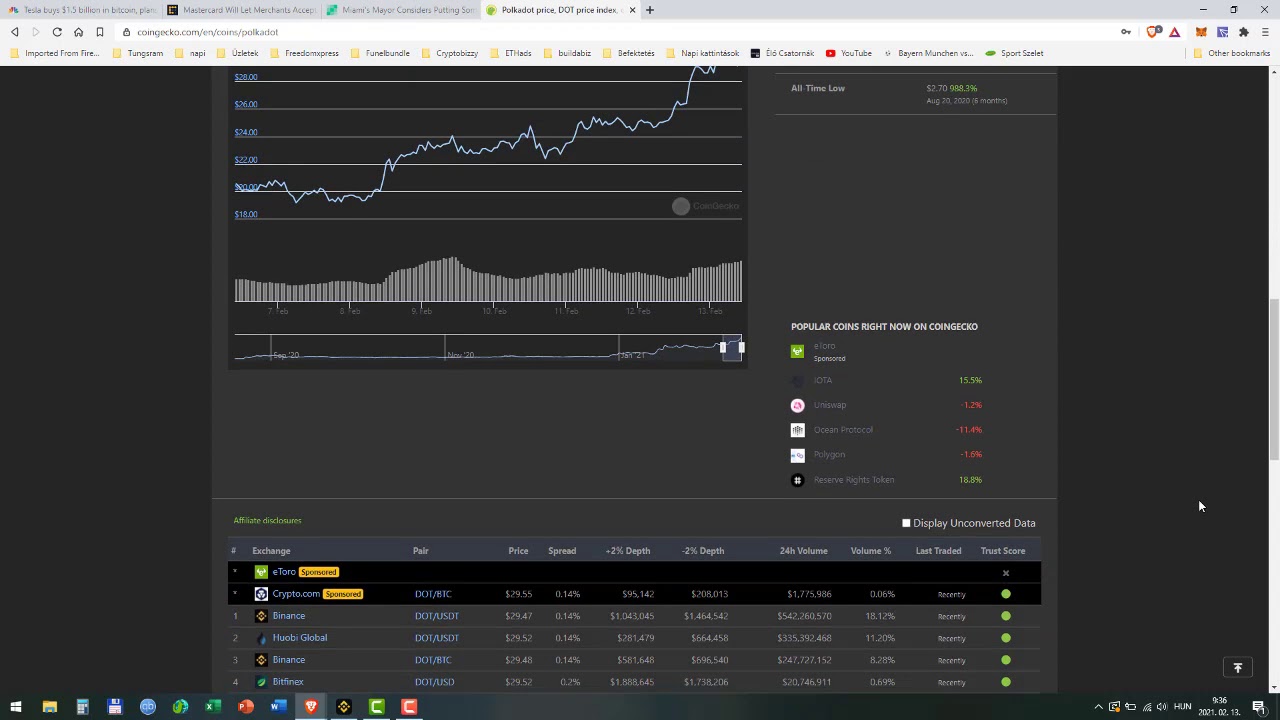Open the Brave Rewards triangle icon

coord(1175,32)
